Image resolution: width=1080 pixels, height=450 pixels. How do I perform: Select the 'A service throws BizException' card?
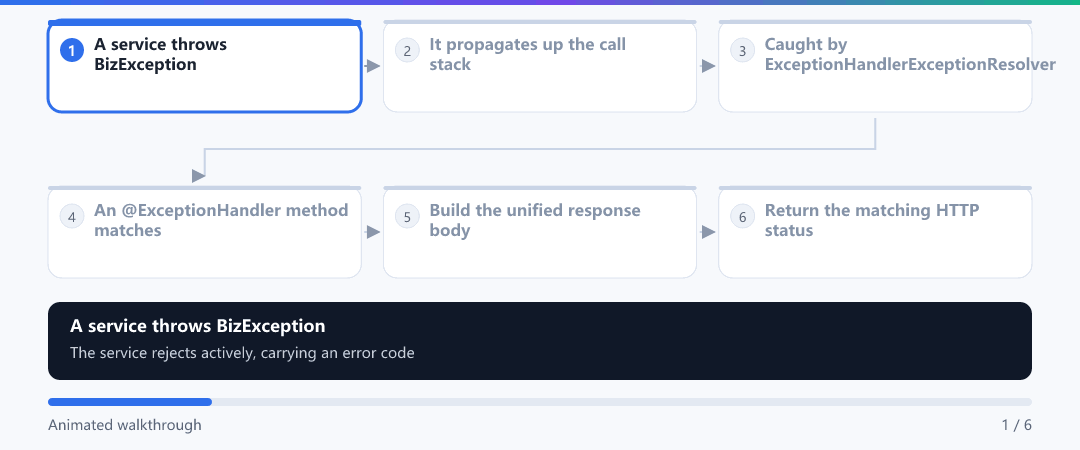point(205,66)
